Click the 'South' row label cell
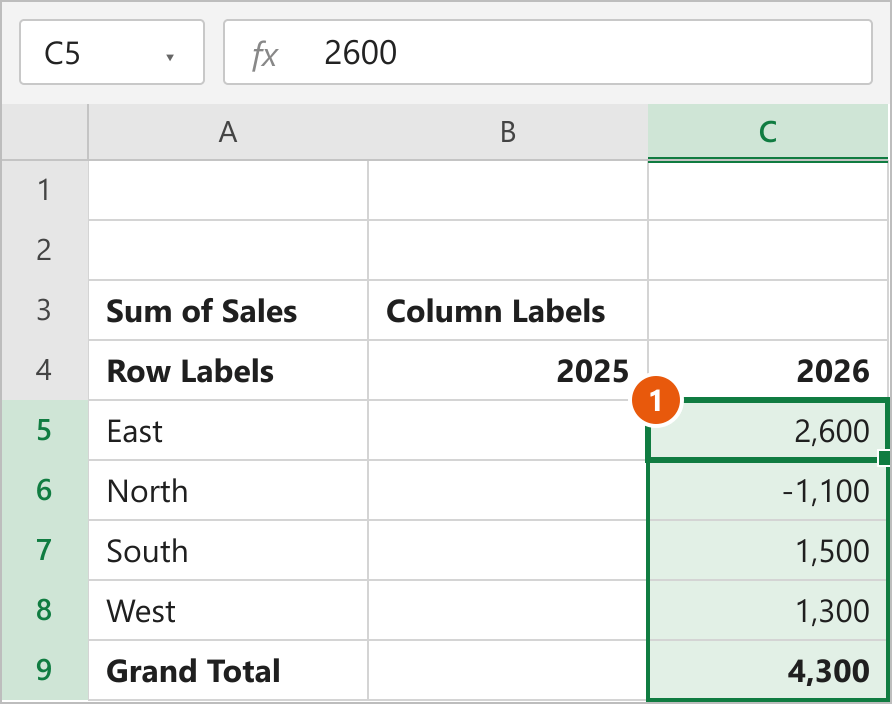 point(228,550)
